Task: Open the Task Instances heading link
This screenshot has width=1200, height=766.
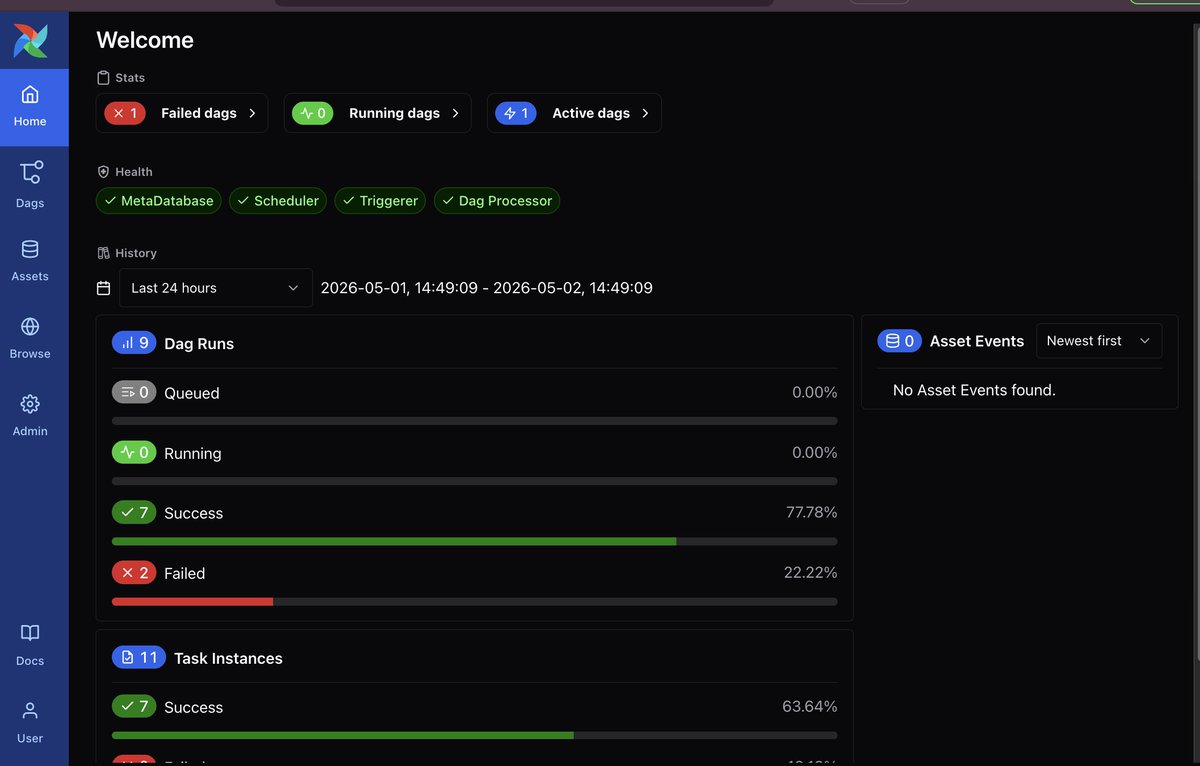Action: (228, 658)
